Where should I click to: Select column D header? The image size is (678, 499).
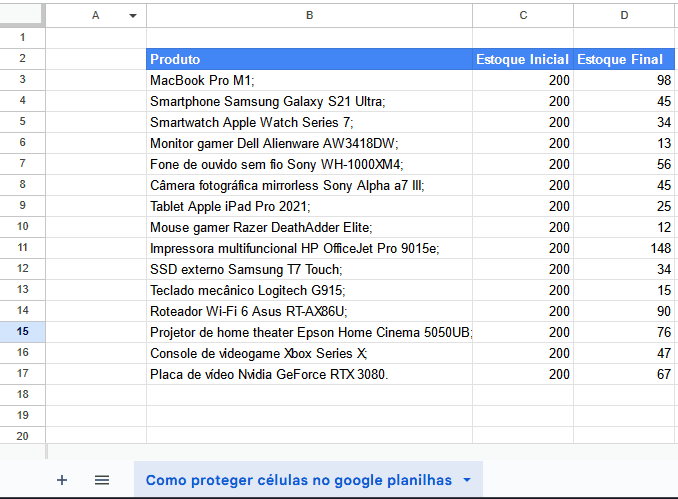point(624,15)
